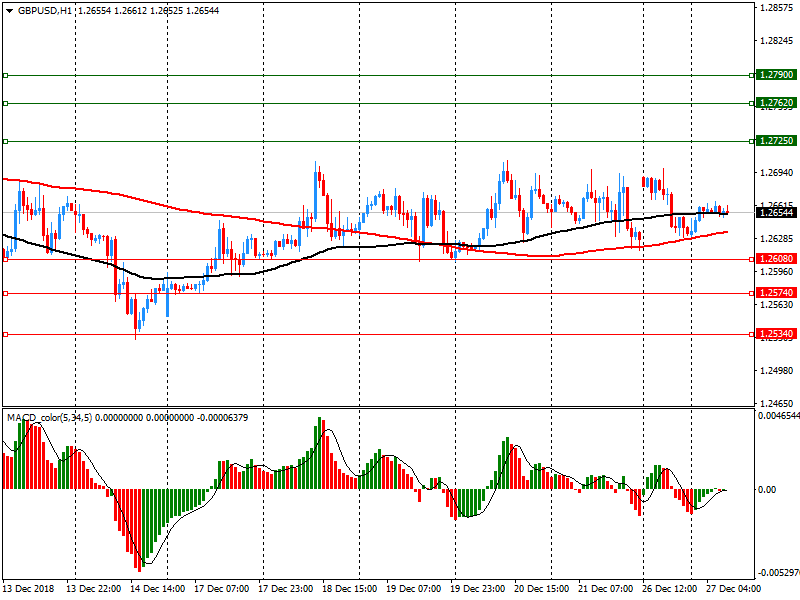The image size is (800, 600).
Task: Select the red 1.26080 price level tag
Action: [x=776, y=259]
